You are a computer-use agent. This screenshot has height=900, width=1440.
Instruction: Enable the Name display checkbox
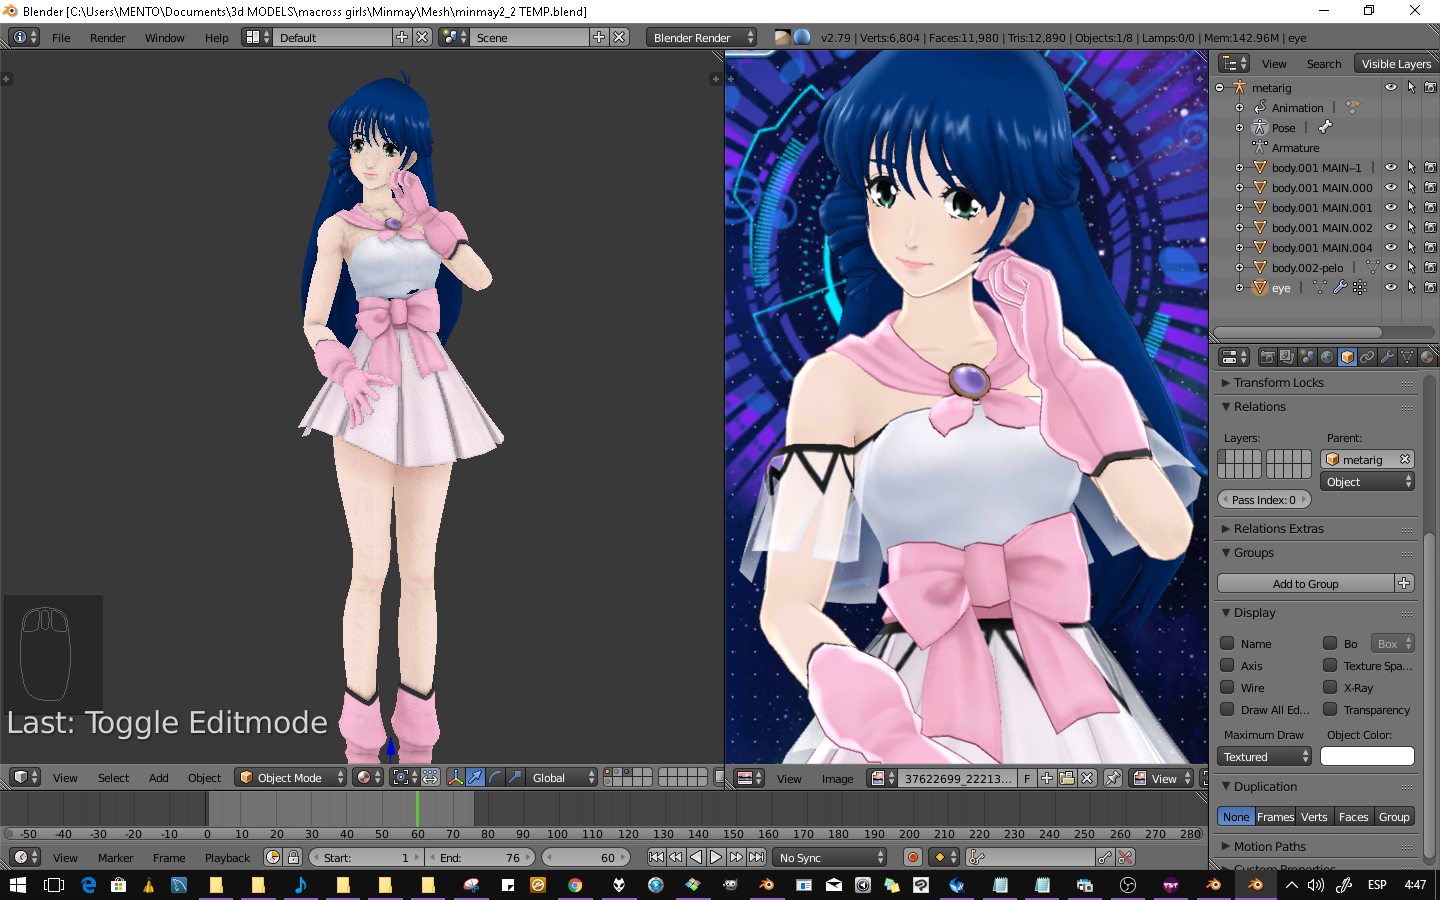point(1227,643)
